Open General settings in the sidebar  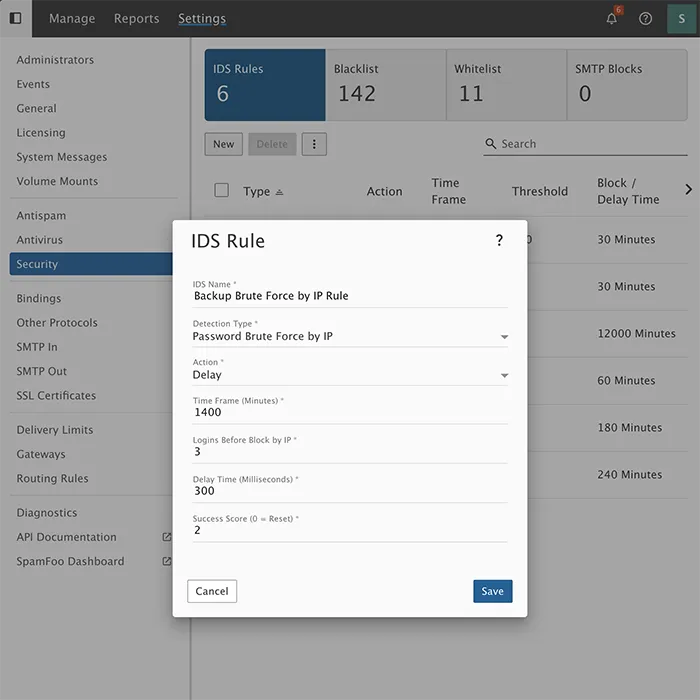click(x=37, y=108)
